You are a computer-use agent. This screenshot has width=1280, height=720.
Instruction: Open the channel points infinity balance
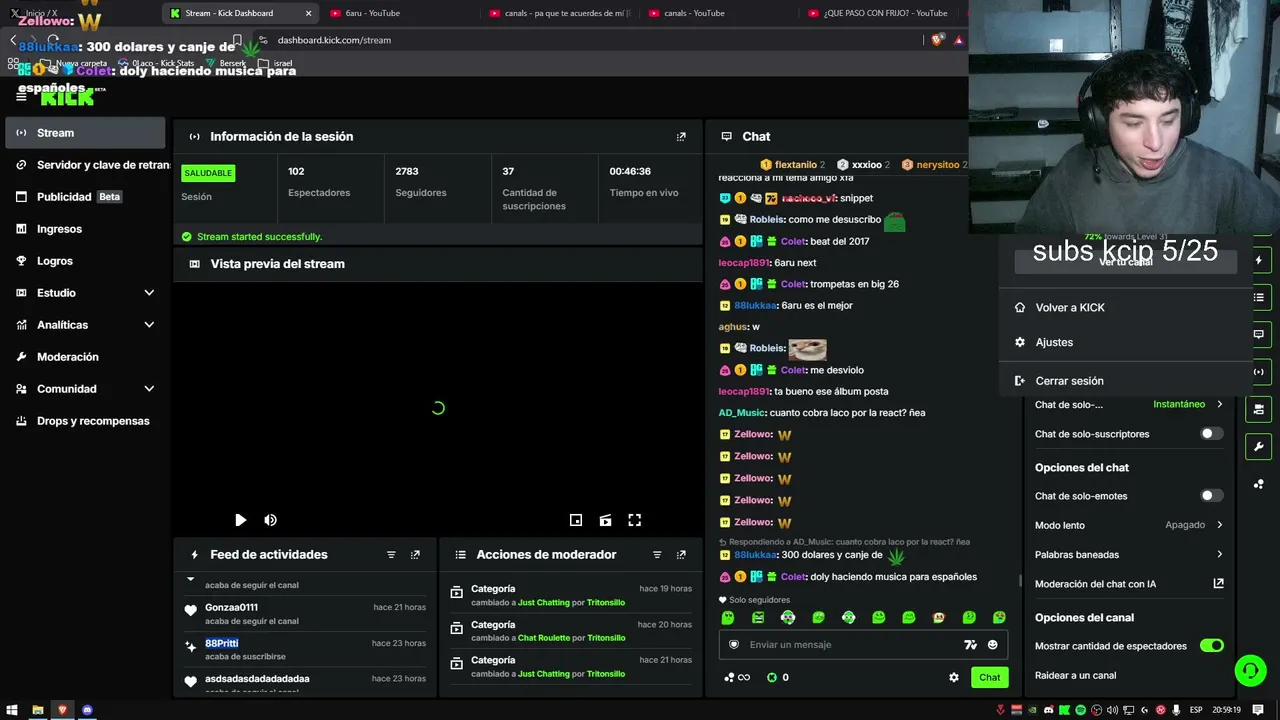(x=737, y=677)
